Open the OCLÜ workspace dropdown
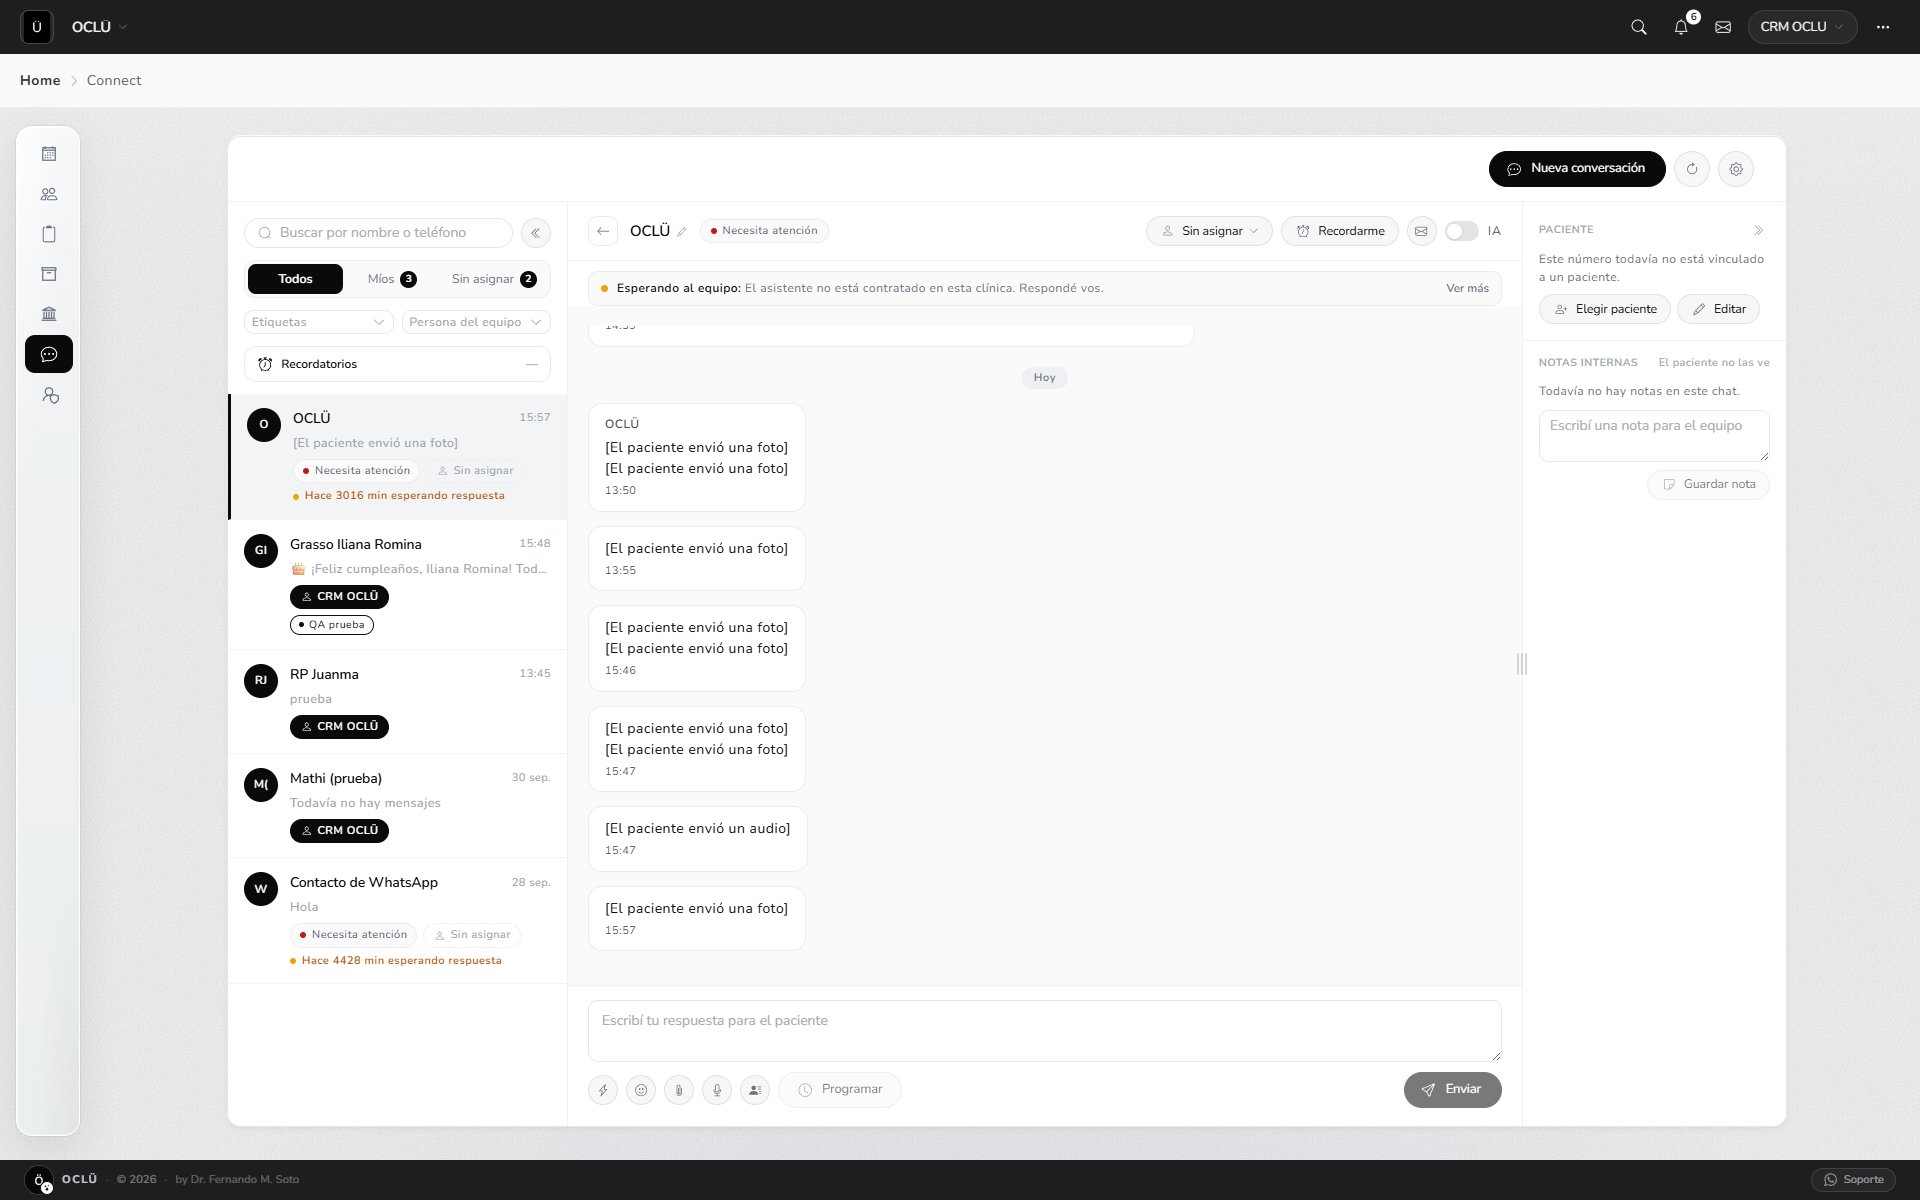This screenshot has height=1200, width=1920. point(99,27)
